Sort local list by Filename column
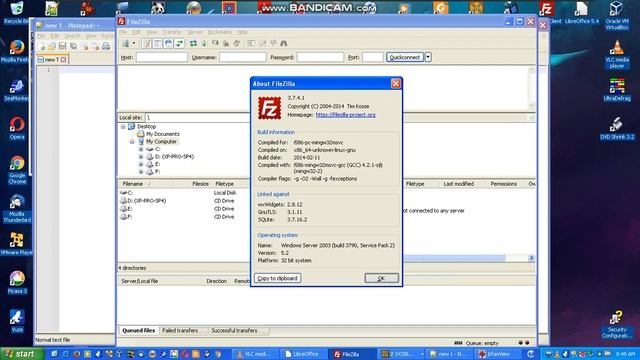Image resolution: width=640 pixels, height=360 pixels. pos(133,184)
